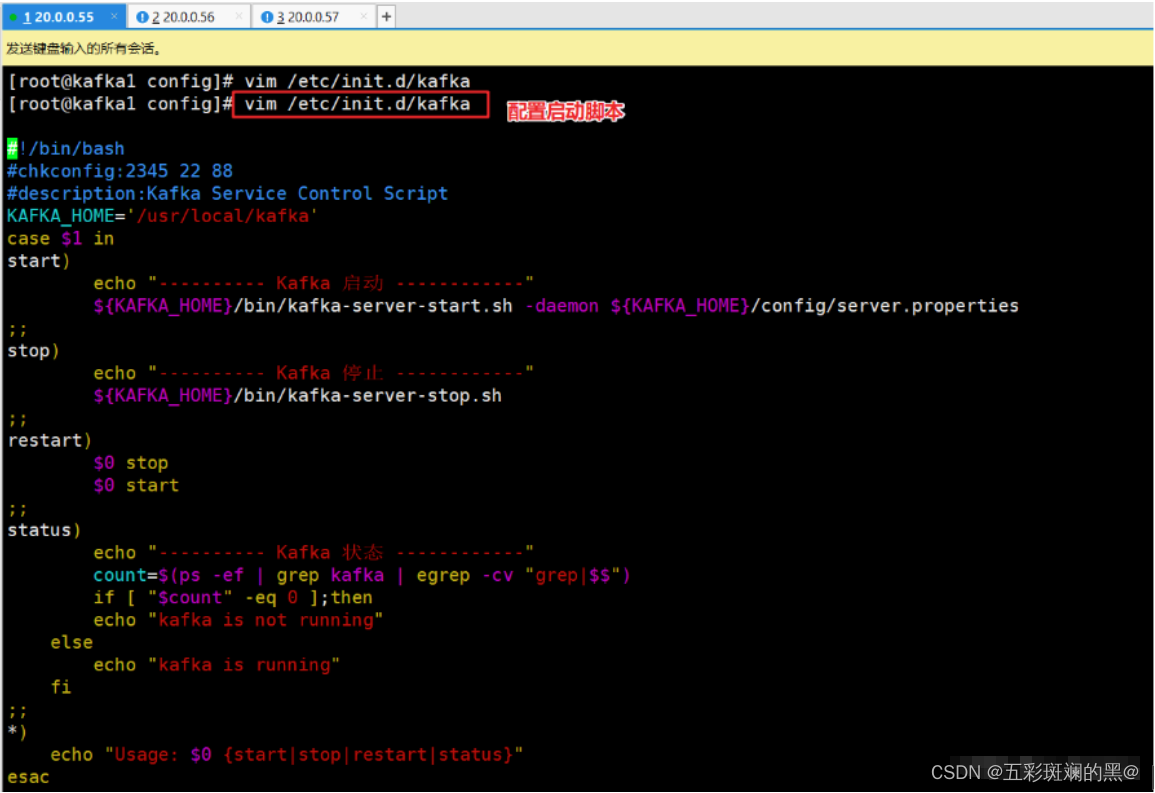The image size is (1155, 793).
Task: Click the 'if [ "$count" -eq 0 ];then' line
Action: click(x=233, y=598)
